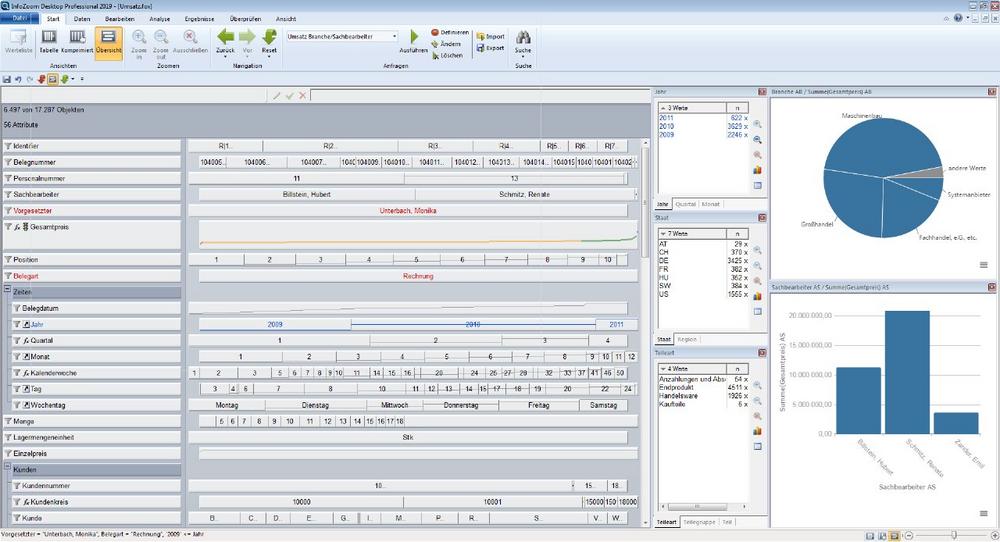Click the zoom-out minus button in status bar
Image resolution: width=1000 pixels, height=542 pixels.
coord(909,536)
